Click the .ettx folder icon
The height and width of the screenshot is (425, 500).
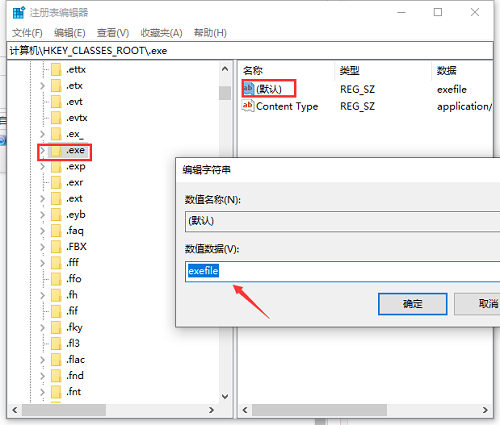click(56, 70)
